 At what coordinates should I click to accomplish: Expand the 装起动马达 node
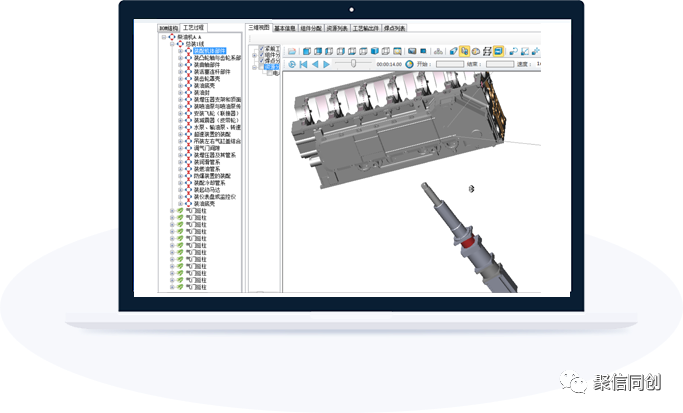[x=180, y=190]
